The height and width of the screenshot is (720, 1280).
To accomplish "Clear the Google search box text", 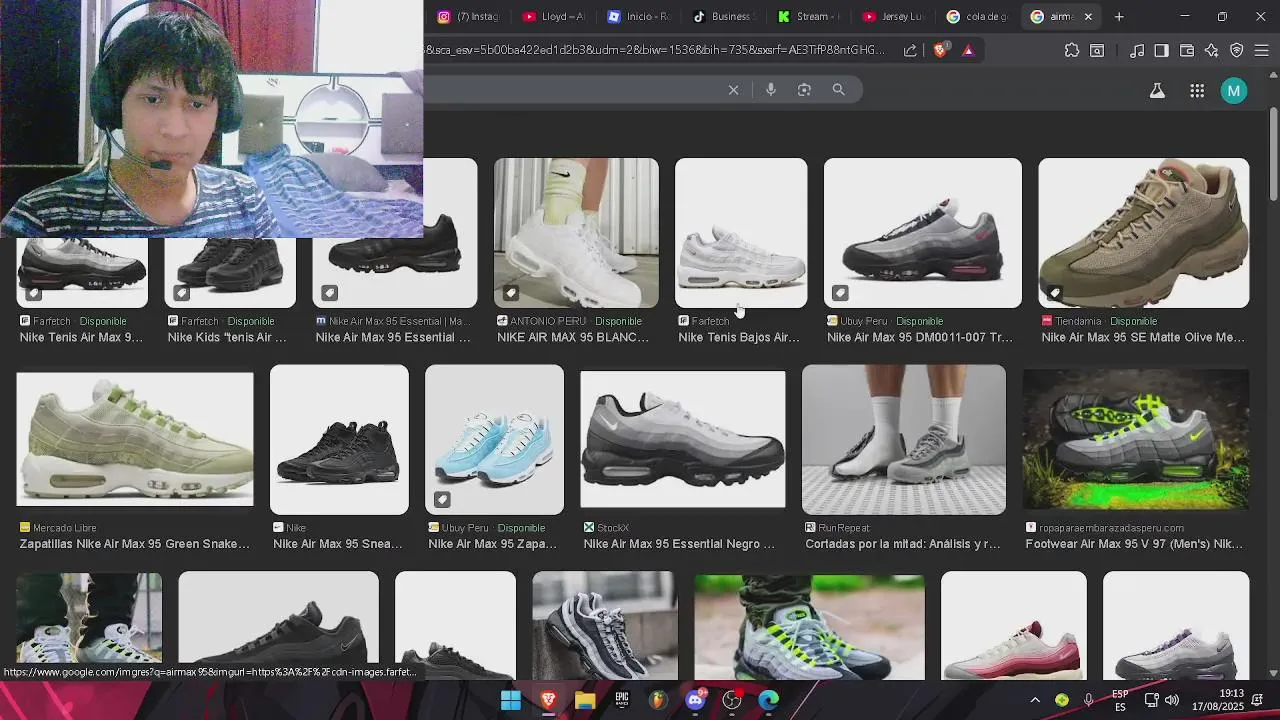I will [733, 90].
